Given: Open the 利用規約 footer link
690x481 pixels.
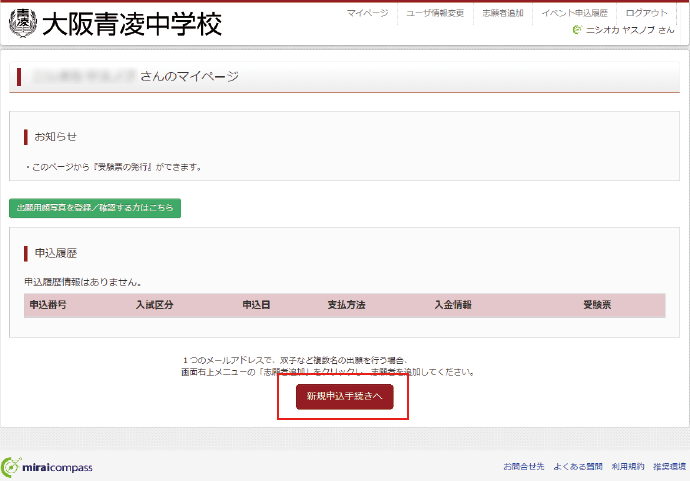Looking at the screenshot, I should coord(628,466).
